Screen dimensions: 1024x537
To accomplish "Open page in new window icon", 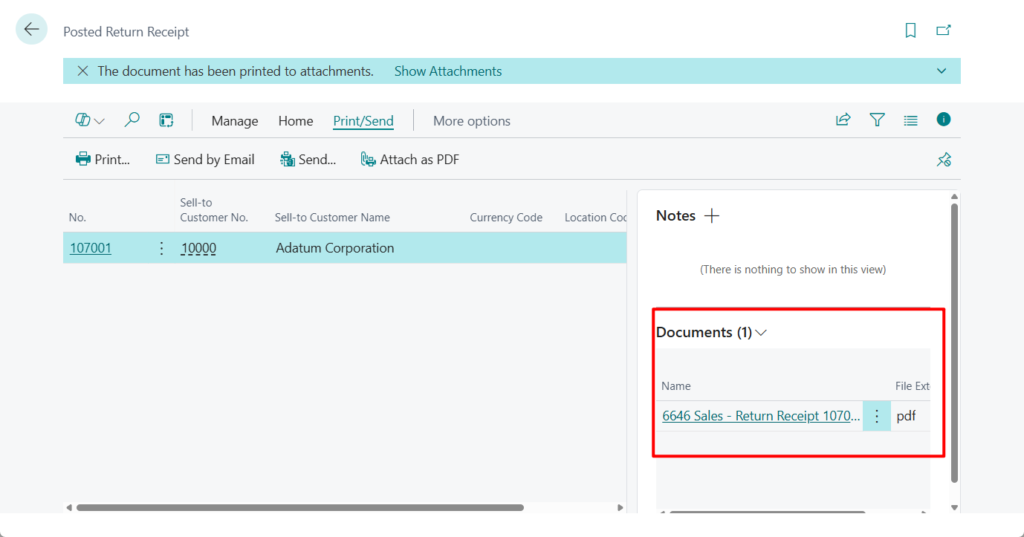I will pos(943,31).
